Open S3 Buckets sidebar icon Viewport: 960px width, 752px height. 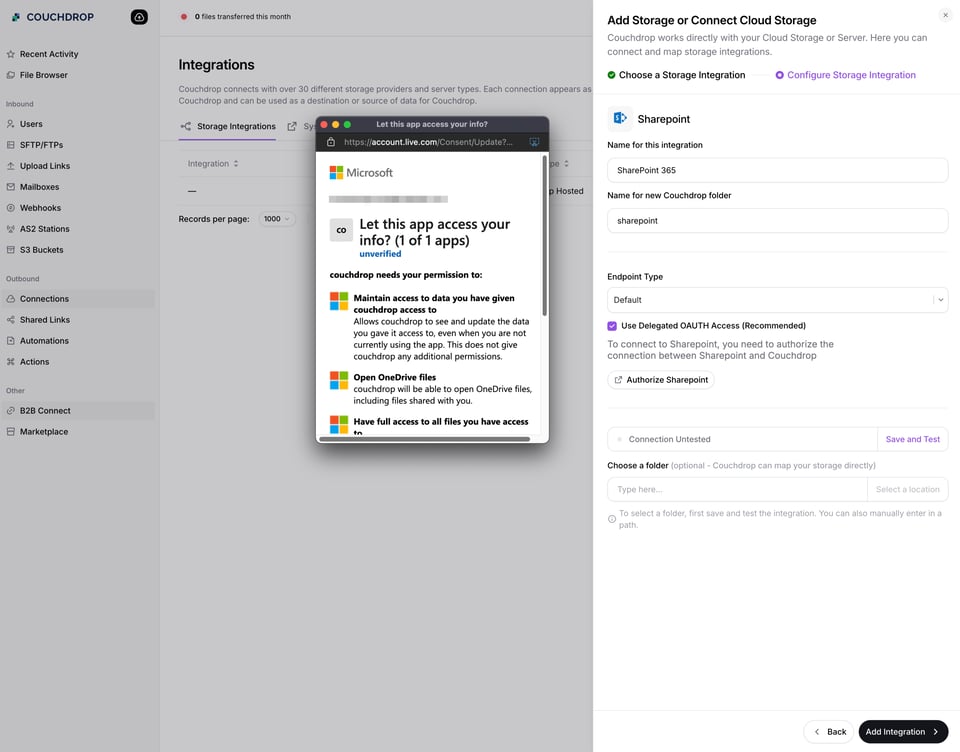[x=10, y=250]
